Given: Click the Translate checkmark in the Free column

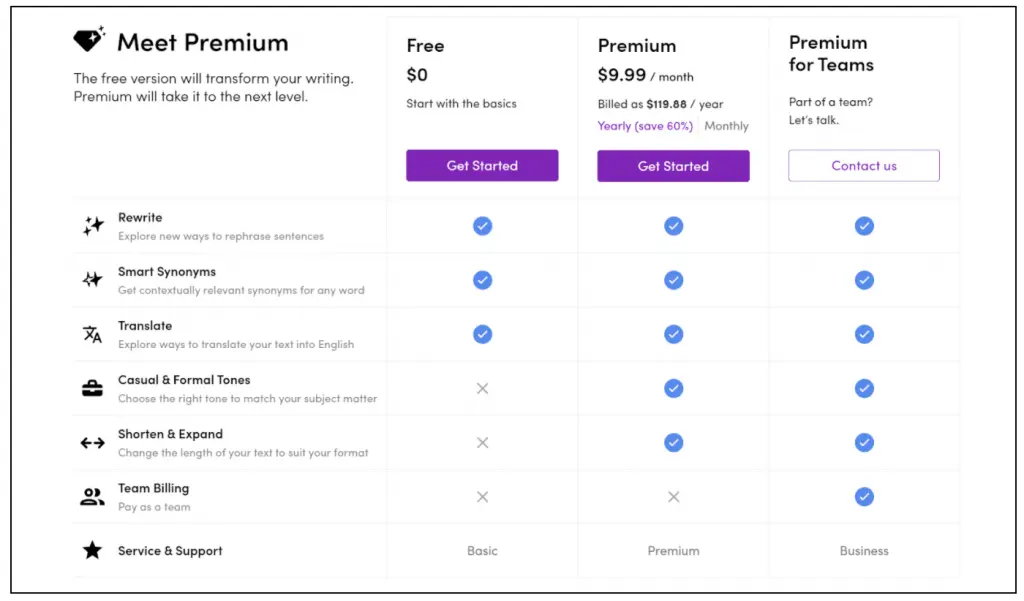Looking at the screenshot, I should pyautogui.click(x=482, y=334).
